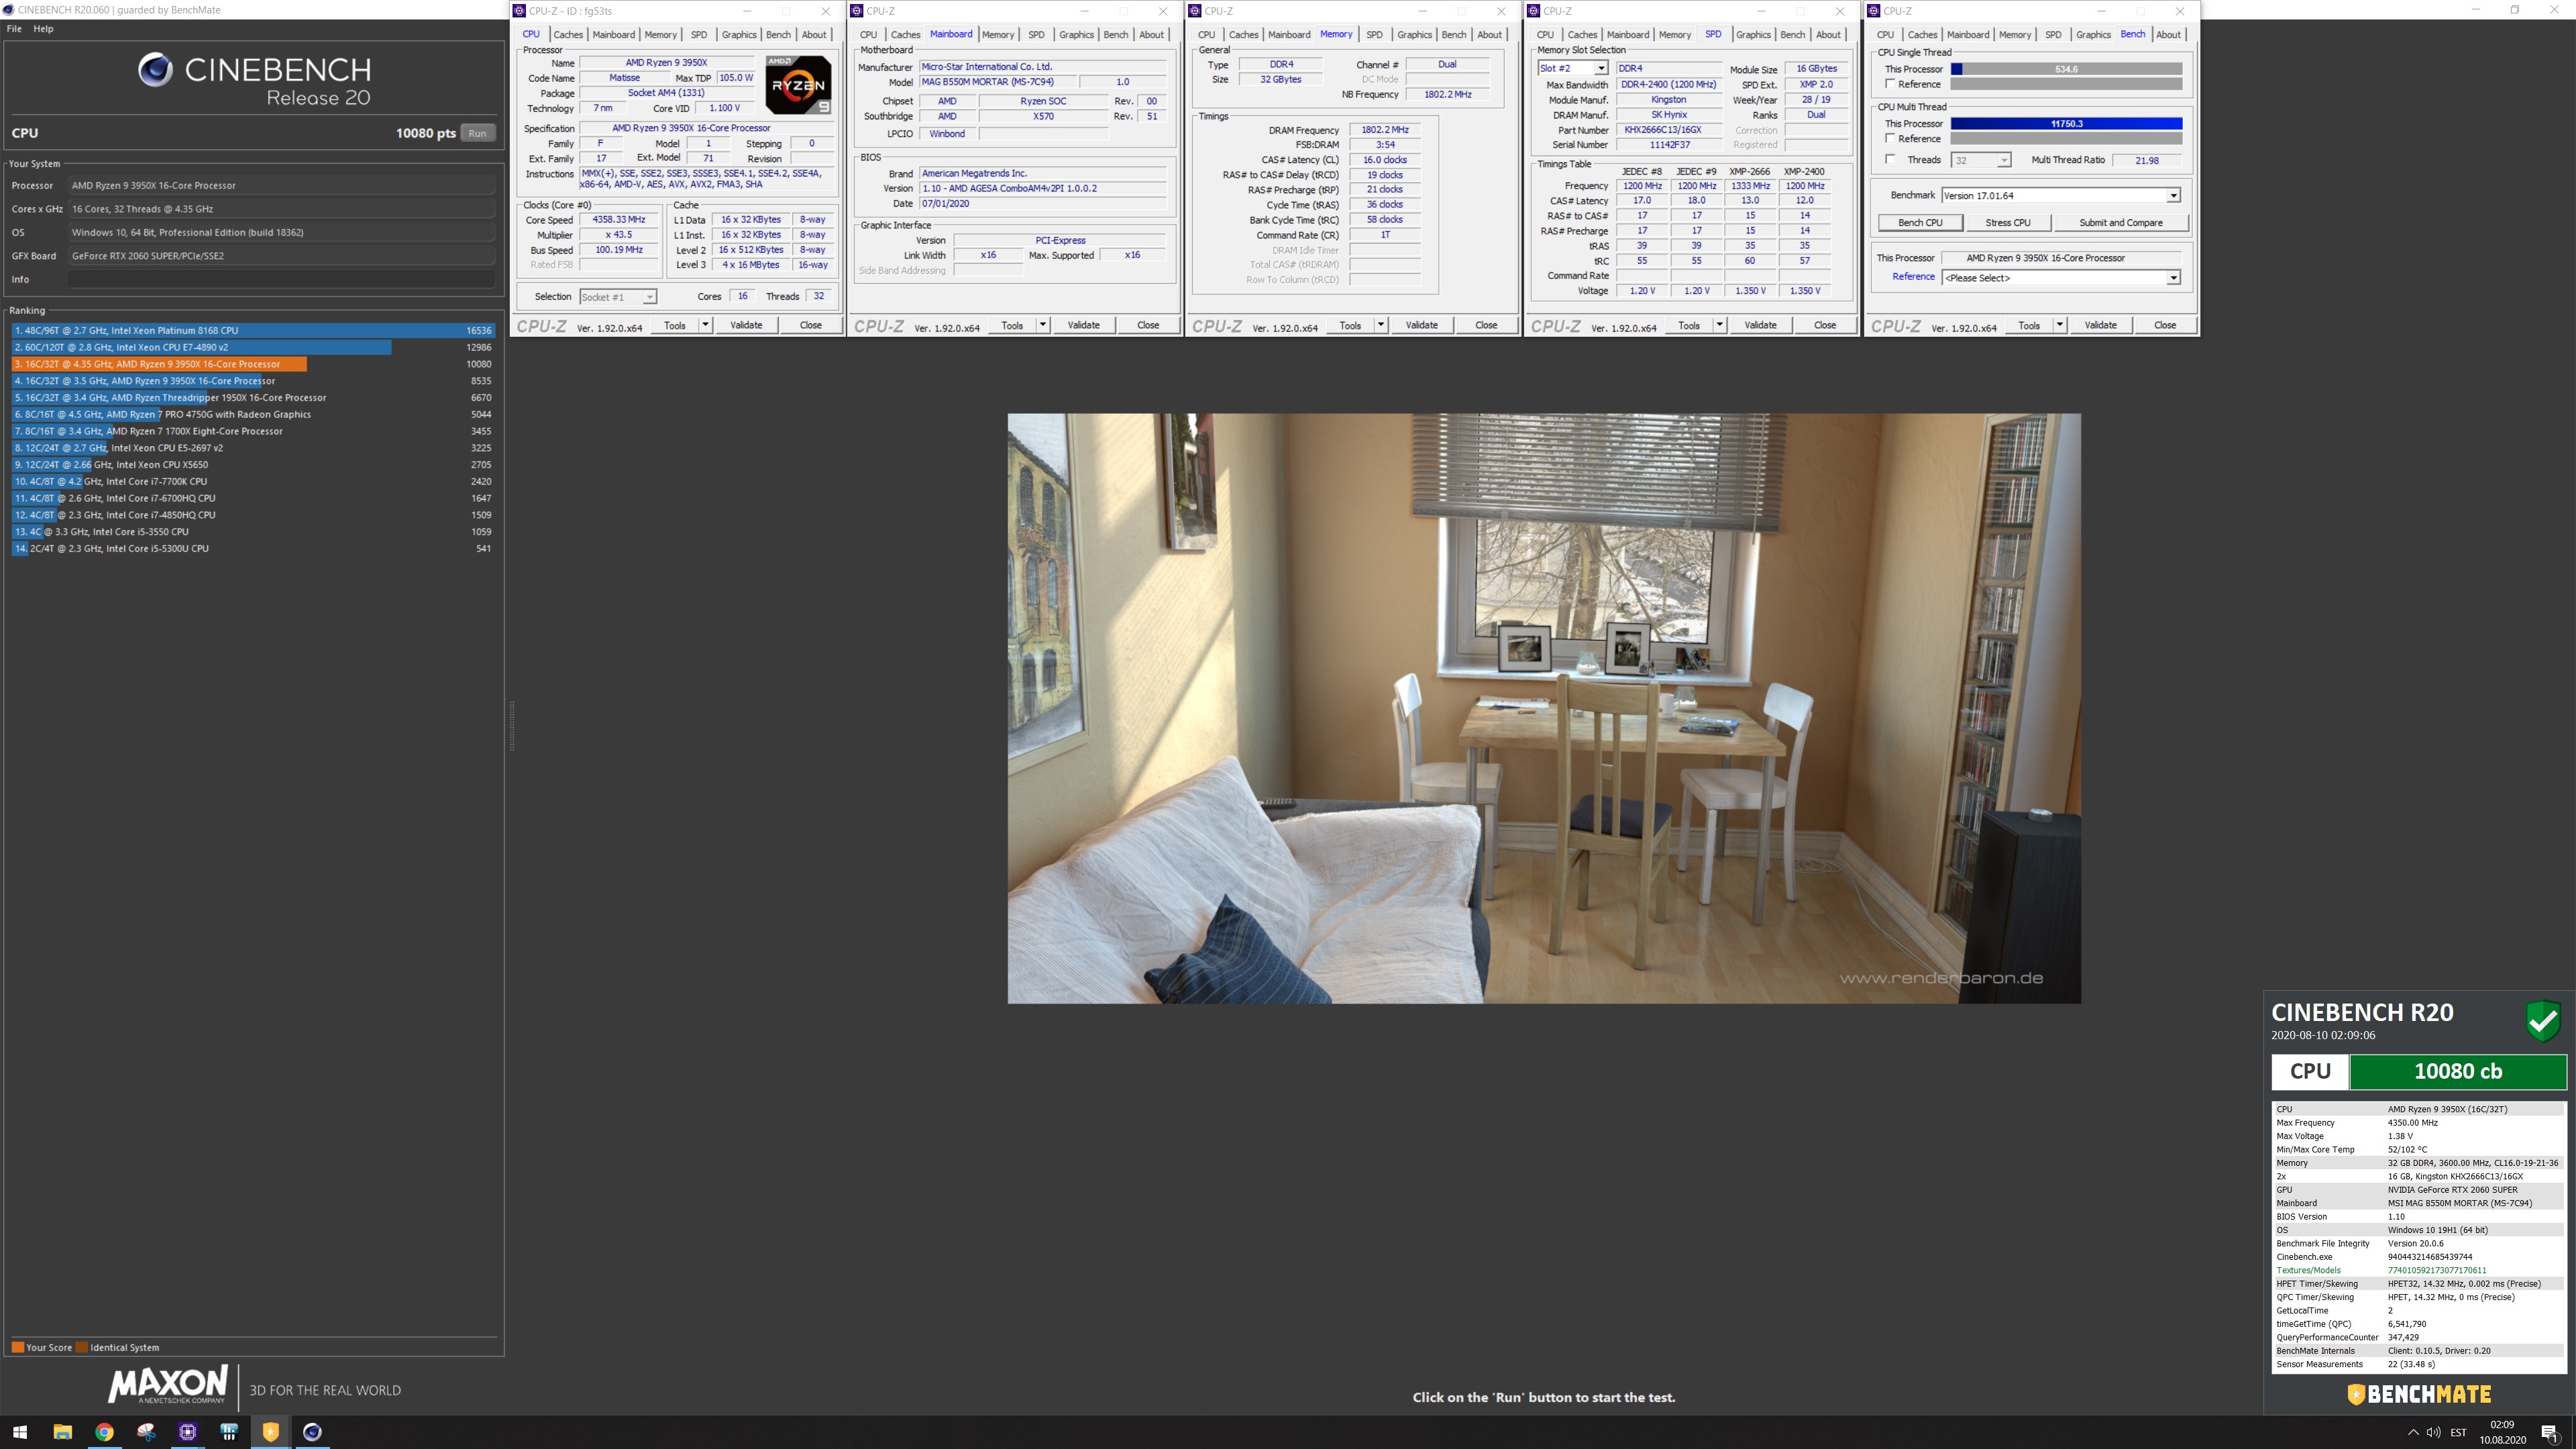Click the BenchMate shield icon on the taskbar
The width and height of the screenshot is (2576, 1449).
tap(270, 1431)
